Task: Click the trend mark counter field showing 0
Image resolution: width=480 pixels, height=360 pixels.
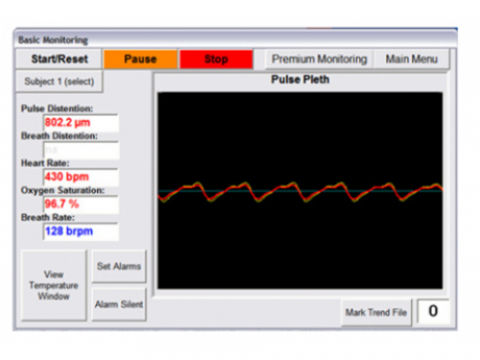Action: click(x=433, y=311)
